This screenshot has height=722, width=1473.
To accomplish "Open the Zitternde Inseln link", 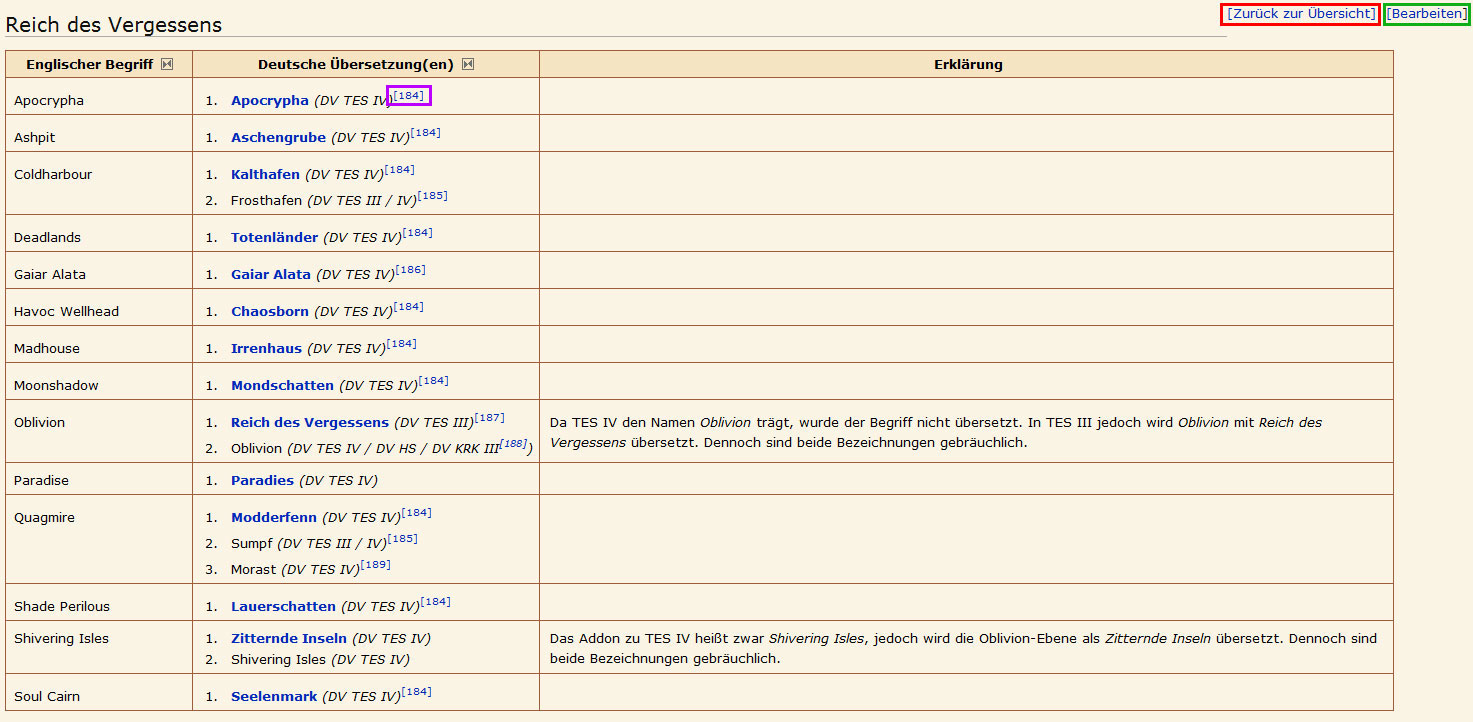I will [288, 639].
